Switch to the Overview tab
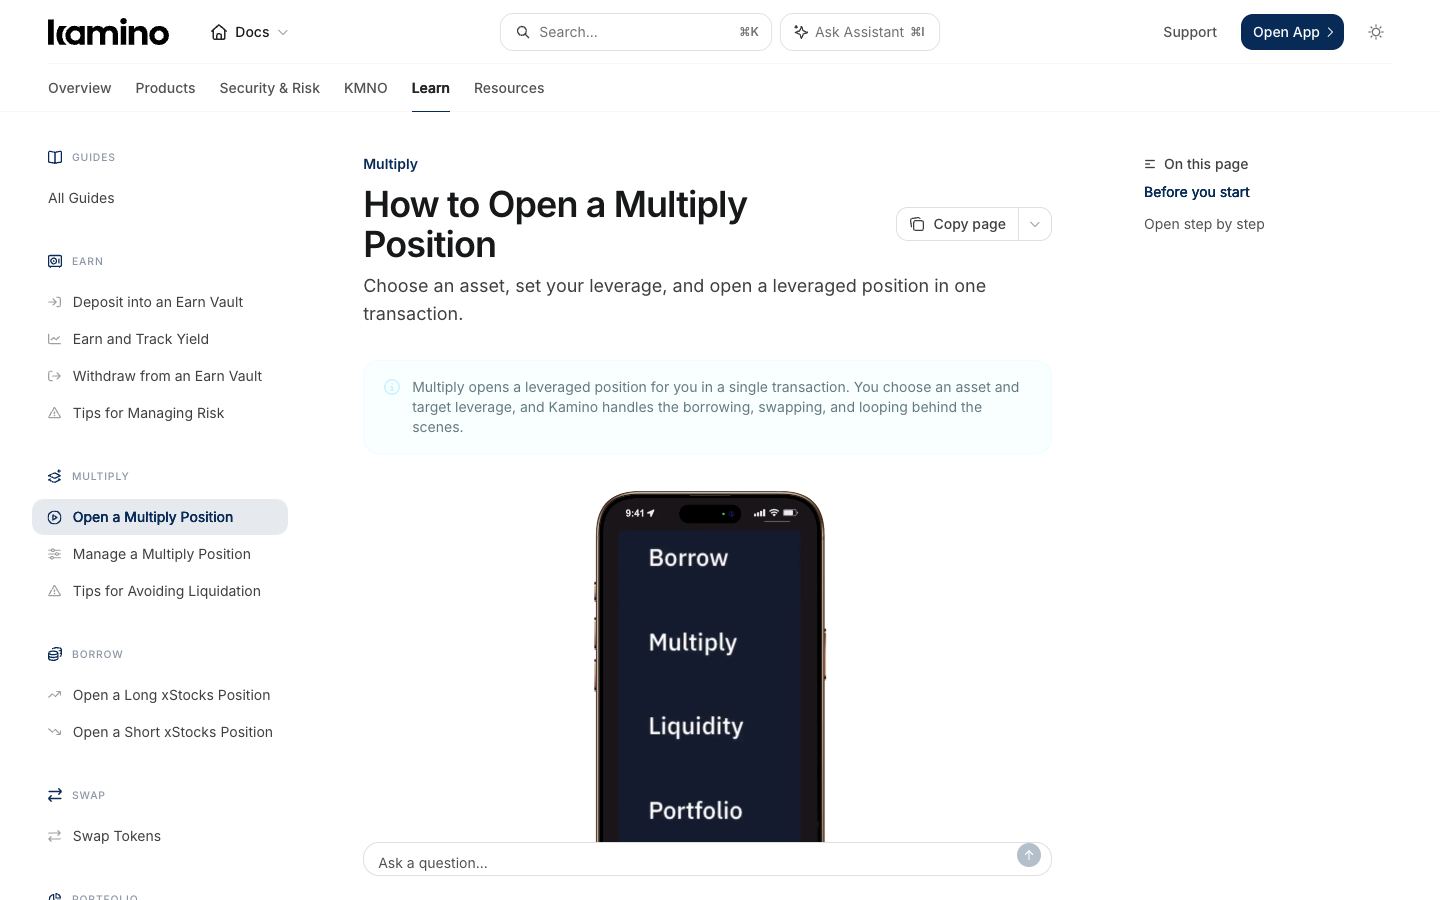The height and width of the screenshot is (900, 1440). tap(80, 88)
